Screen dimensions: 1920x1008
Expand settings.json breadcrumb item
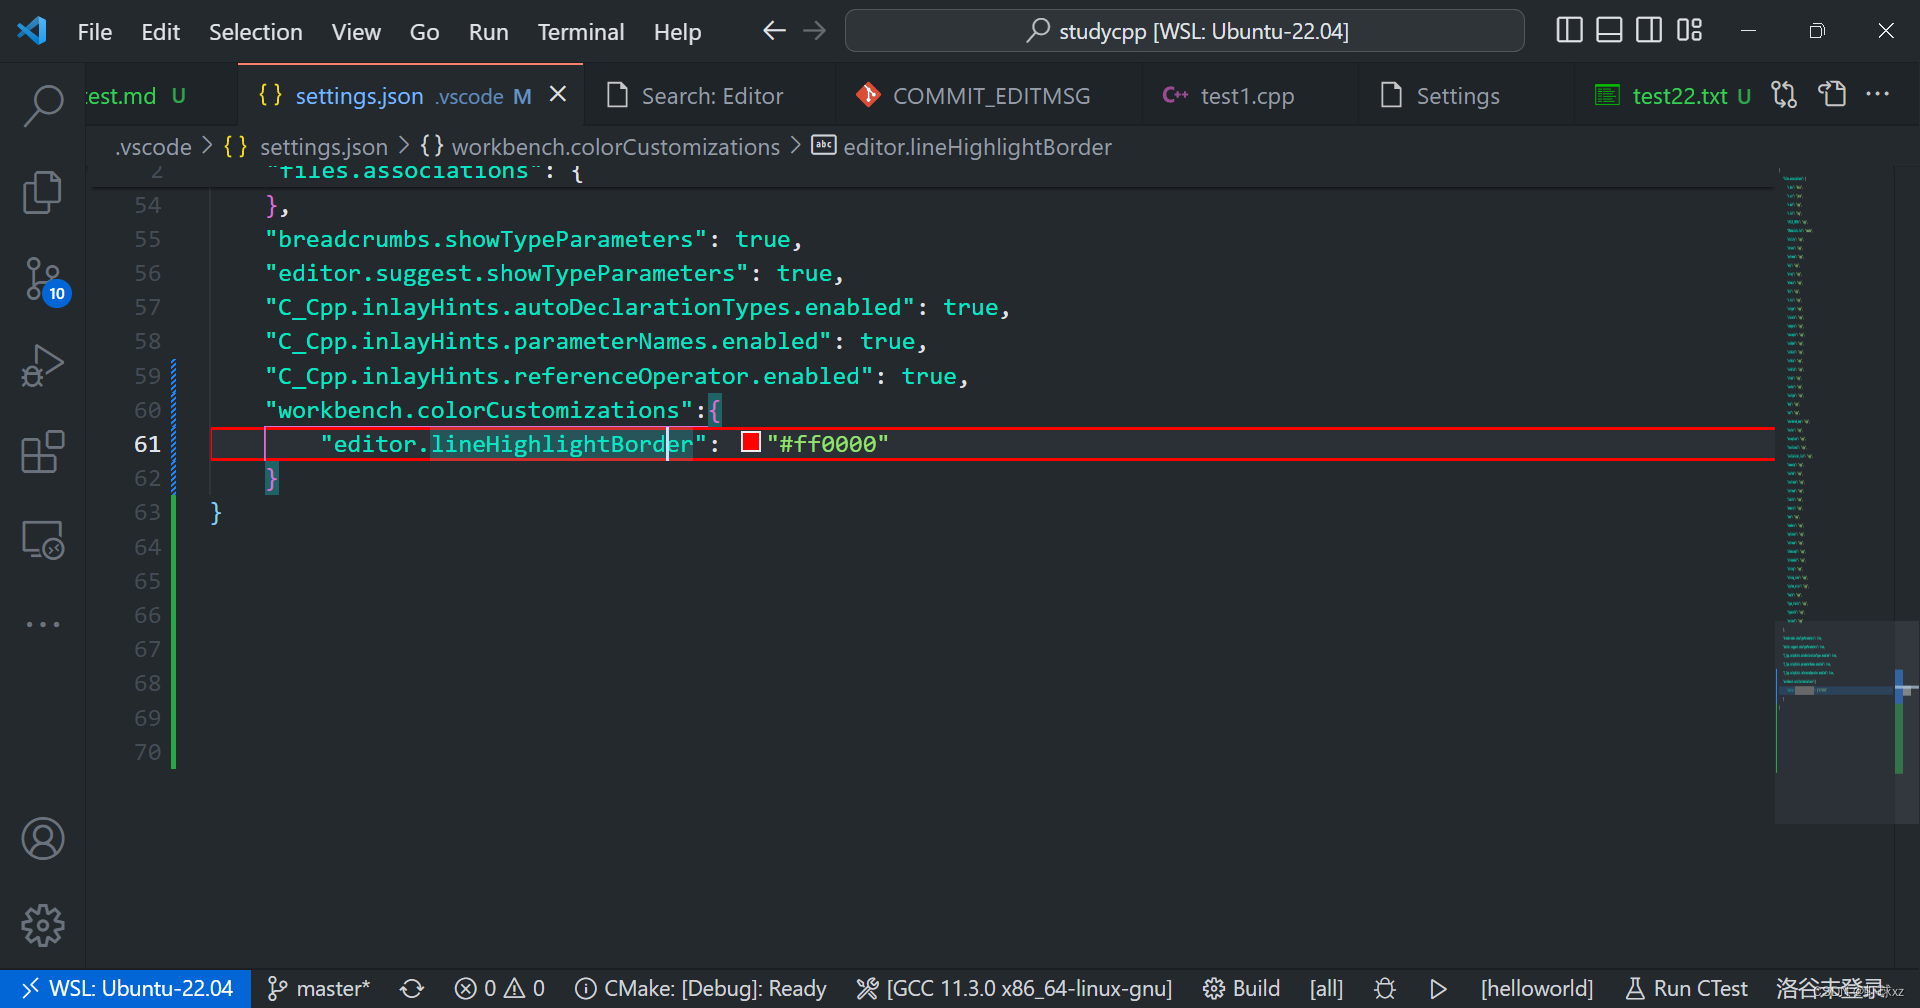tap(306, 147)
